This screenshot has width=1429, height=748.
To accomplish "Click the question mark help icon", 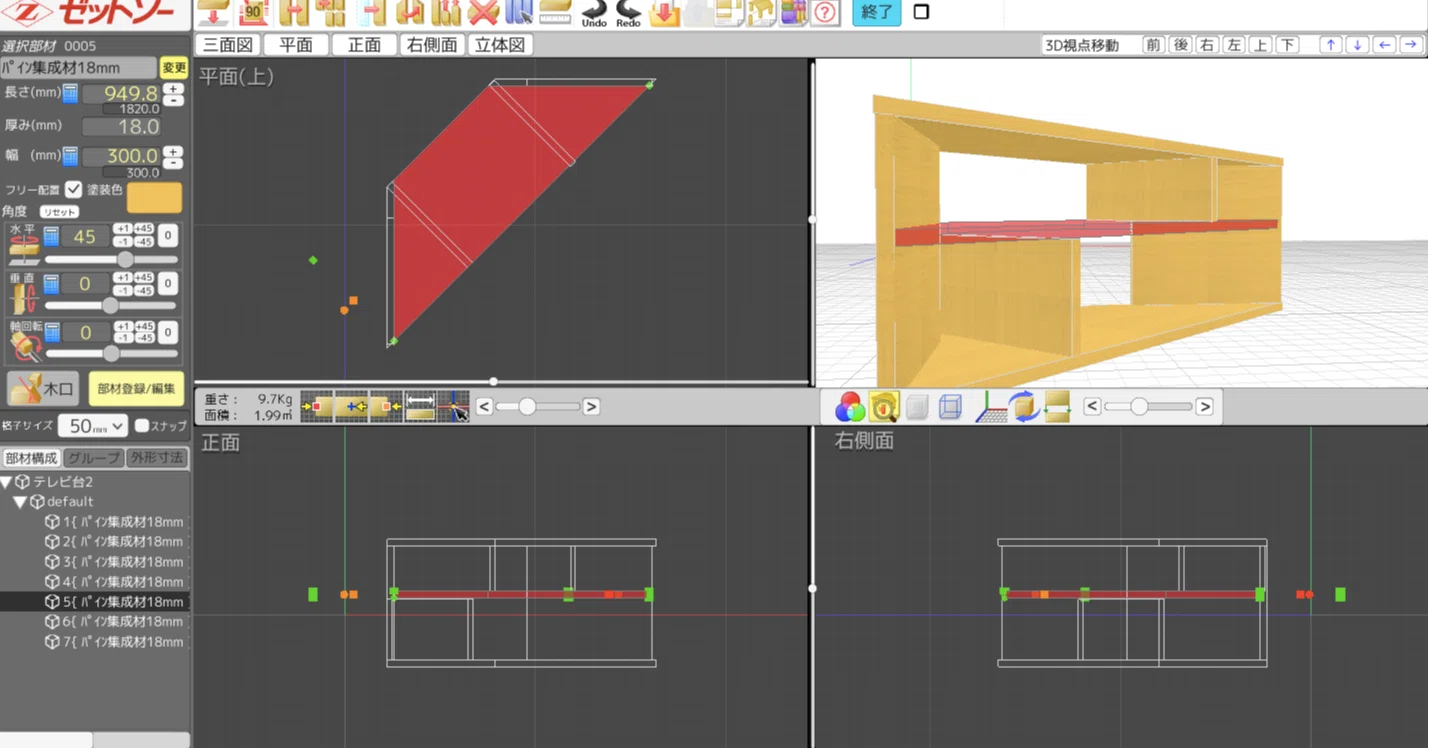I will coord(825,13).
